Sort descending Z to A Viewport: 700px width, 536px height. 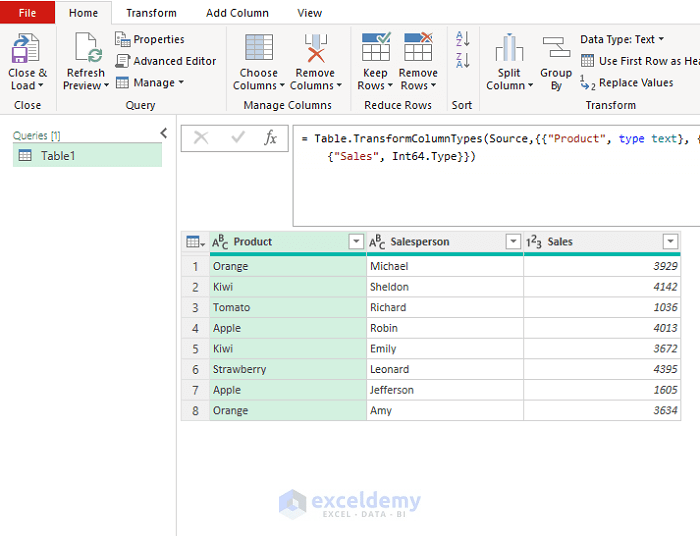pos(462,60)
